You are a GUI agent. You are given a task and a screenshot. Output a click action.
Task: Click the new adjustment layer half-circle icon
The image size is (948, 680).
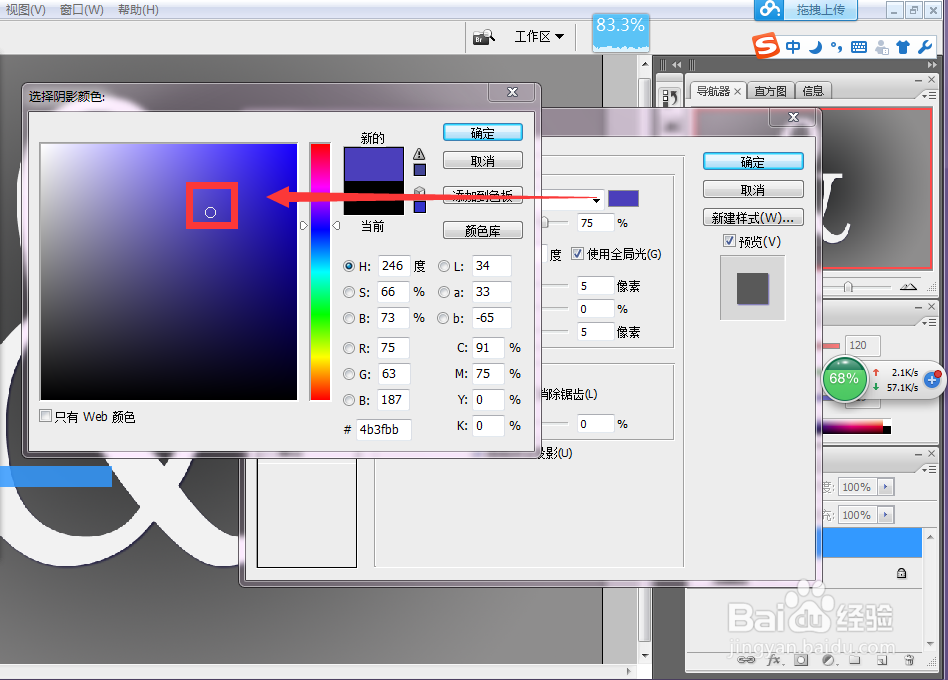click(x=828, y=659)
